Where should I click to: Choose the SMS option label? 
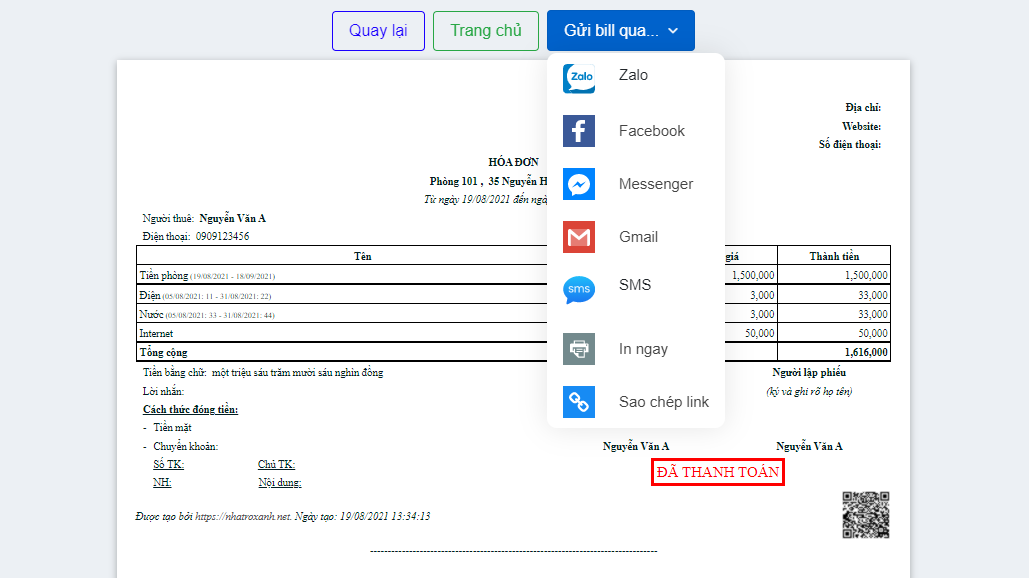click(635, 285)
